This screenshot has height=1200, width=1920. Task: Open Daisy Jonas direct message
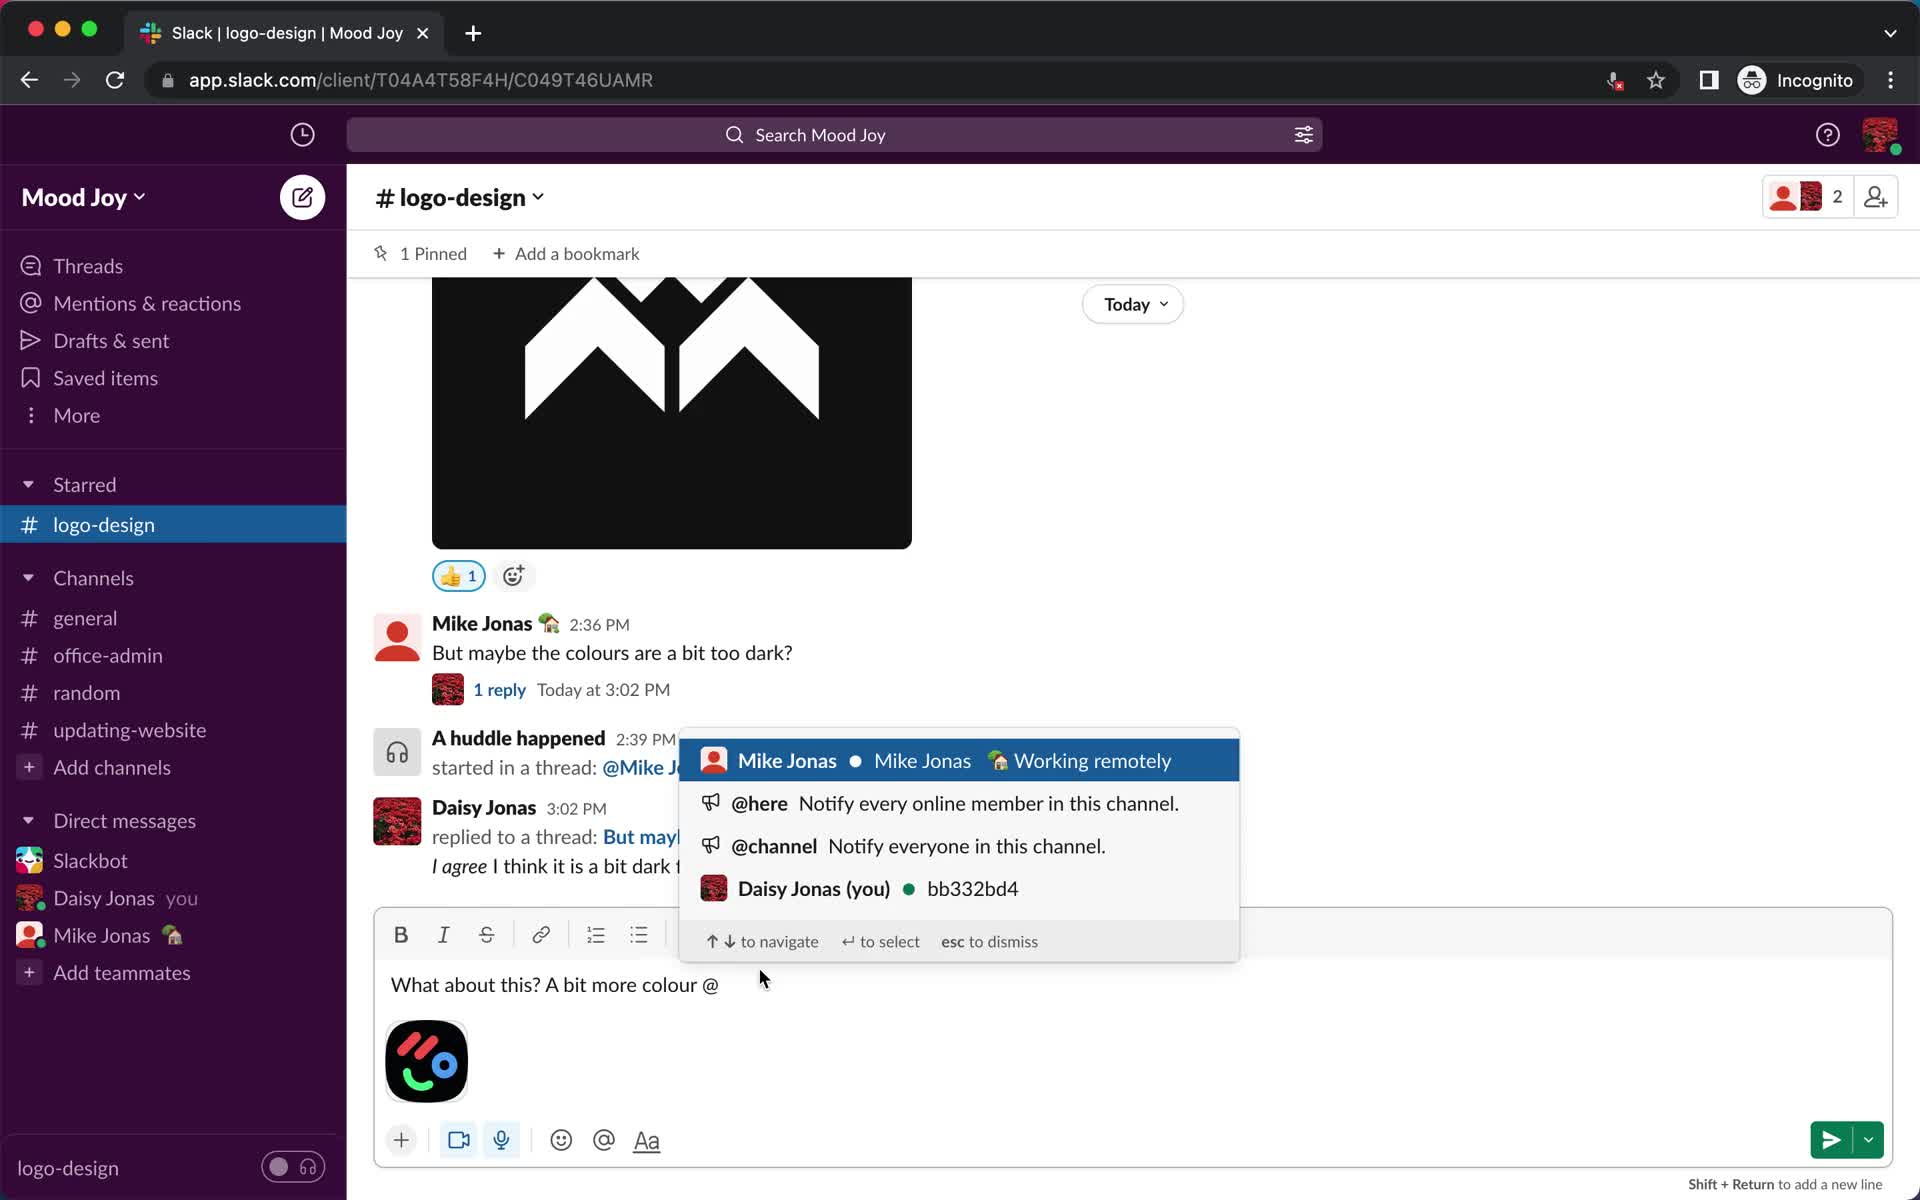pos(173,898)
